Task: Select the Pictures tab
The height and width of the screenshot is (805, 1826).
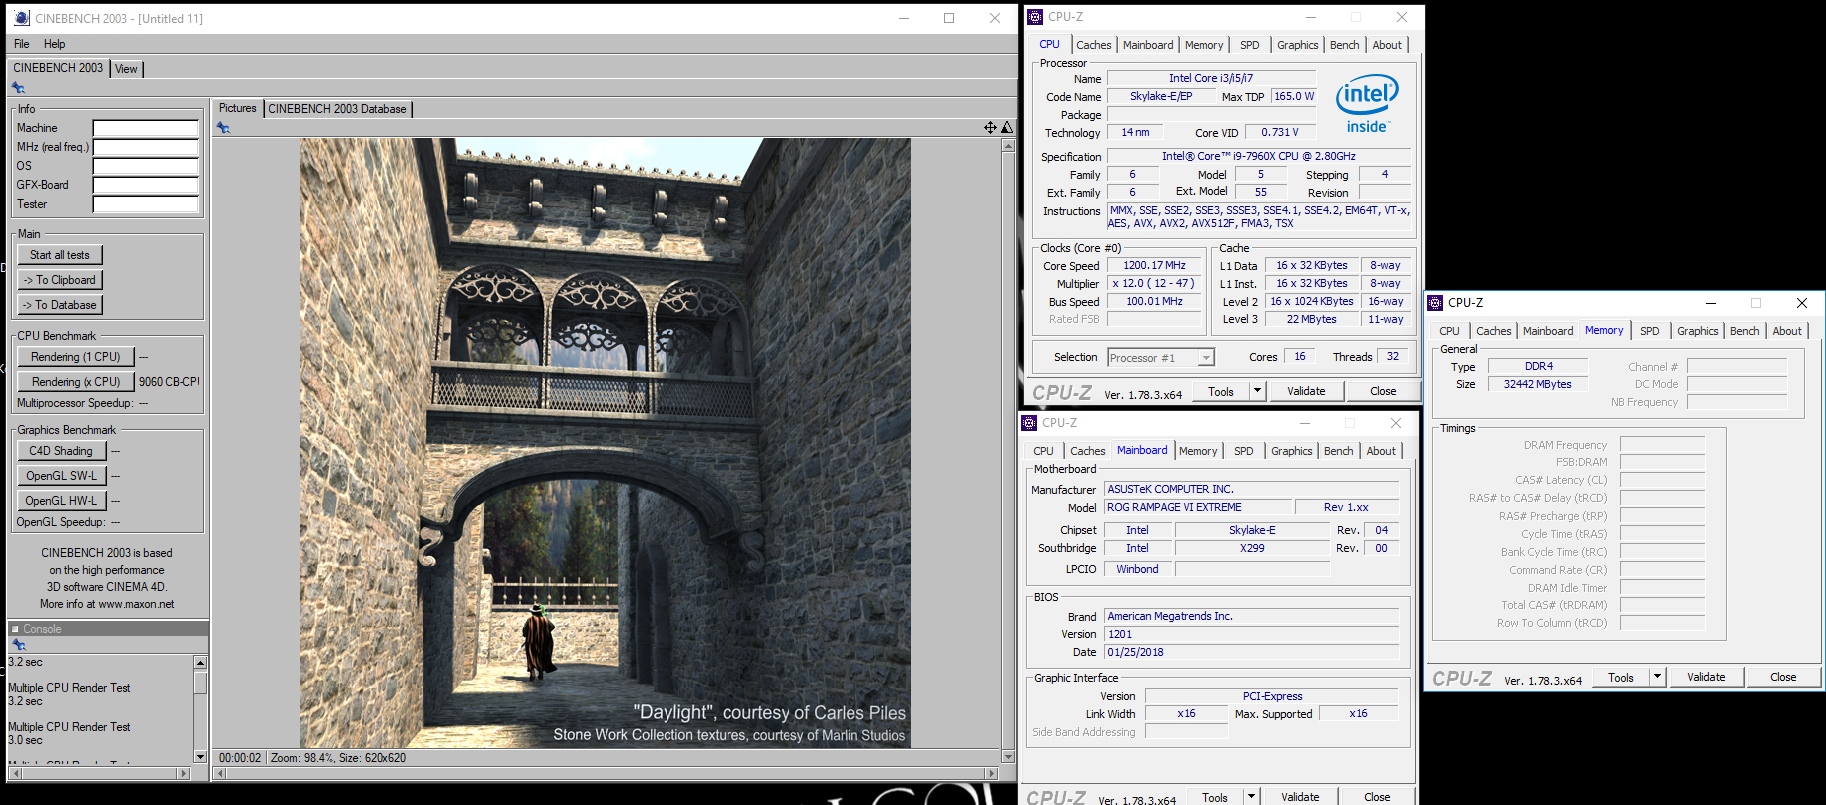Action: point(238,108)
